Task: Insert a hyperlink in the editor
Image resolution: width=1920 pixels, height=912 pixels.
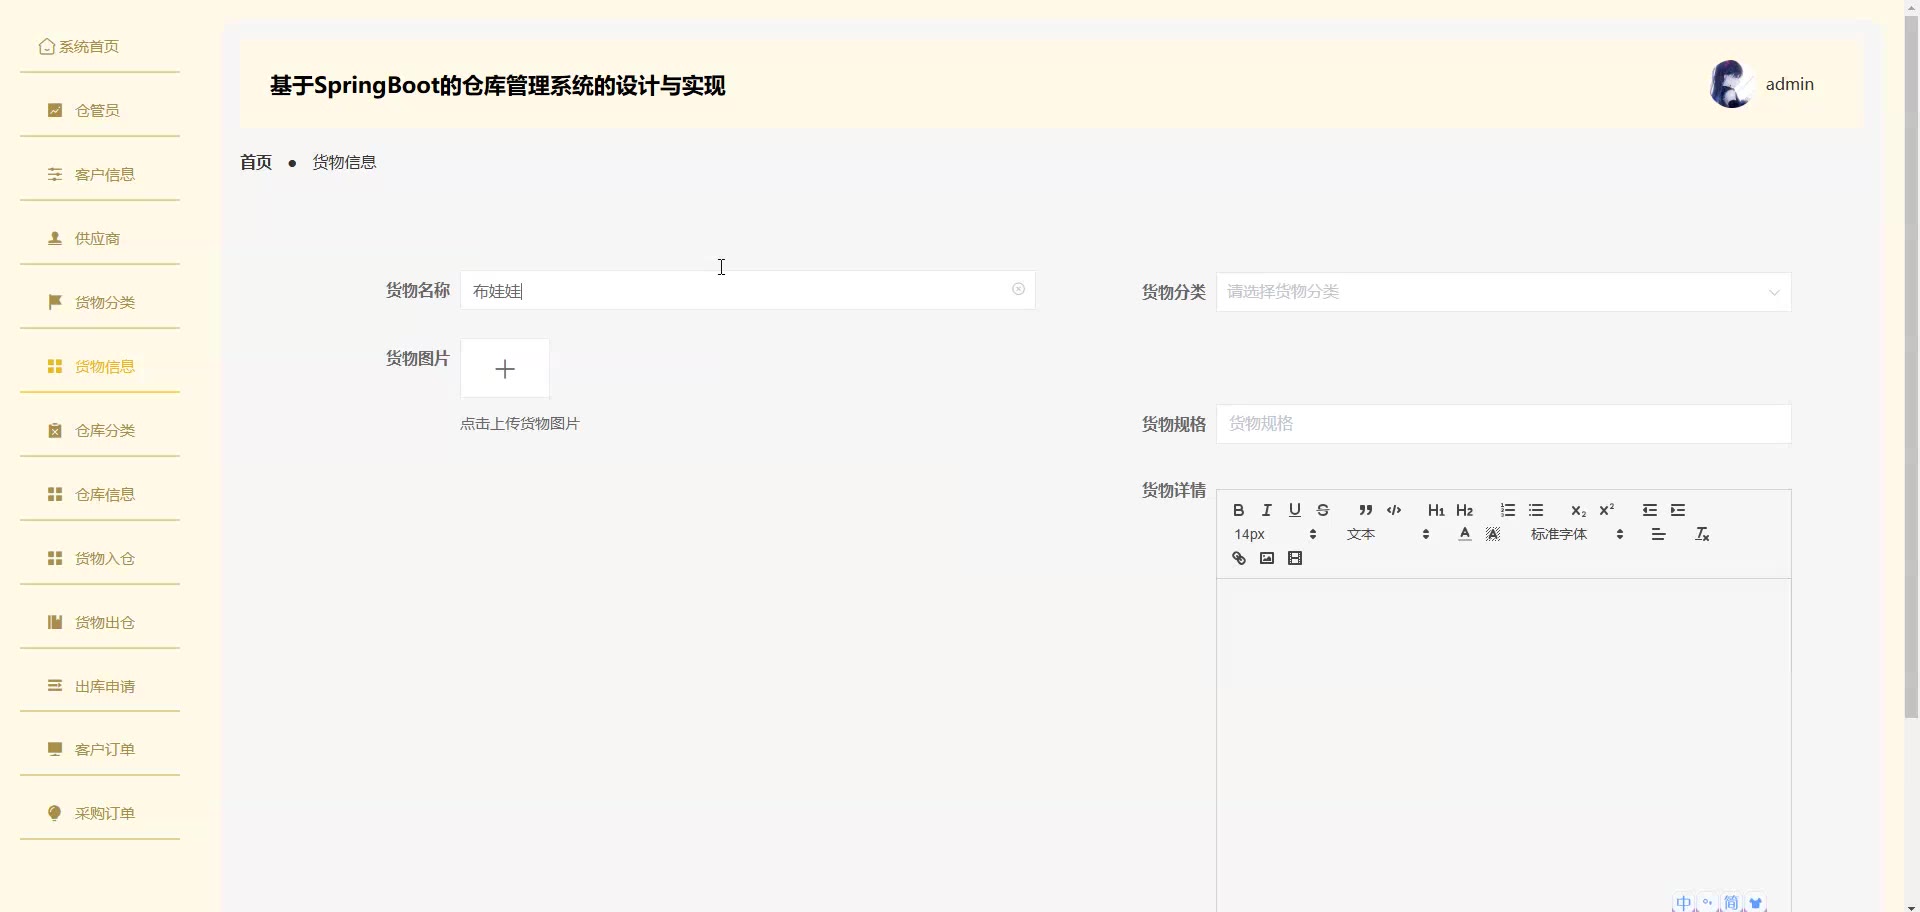Action: (1238, 558)
